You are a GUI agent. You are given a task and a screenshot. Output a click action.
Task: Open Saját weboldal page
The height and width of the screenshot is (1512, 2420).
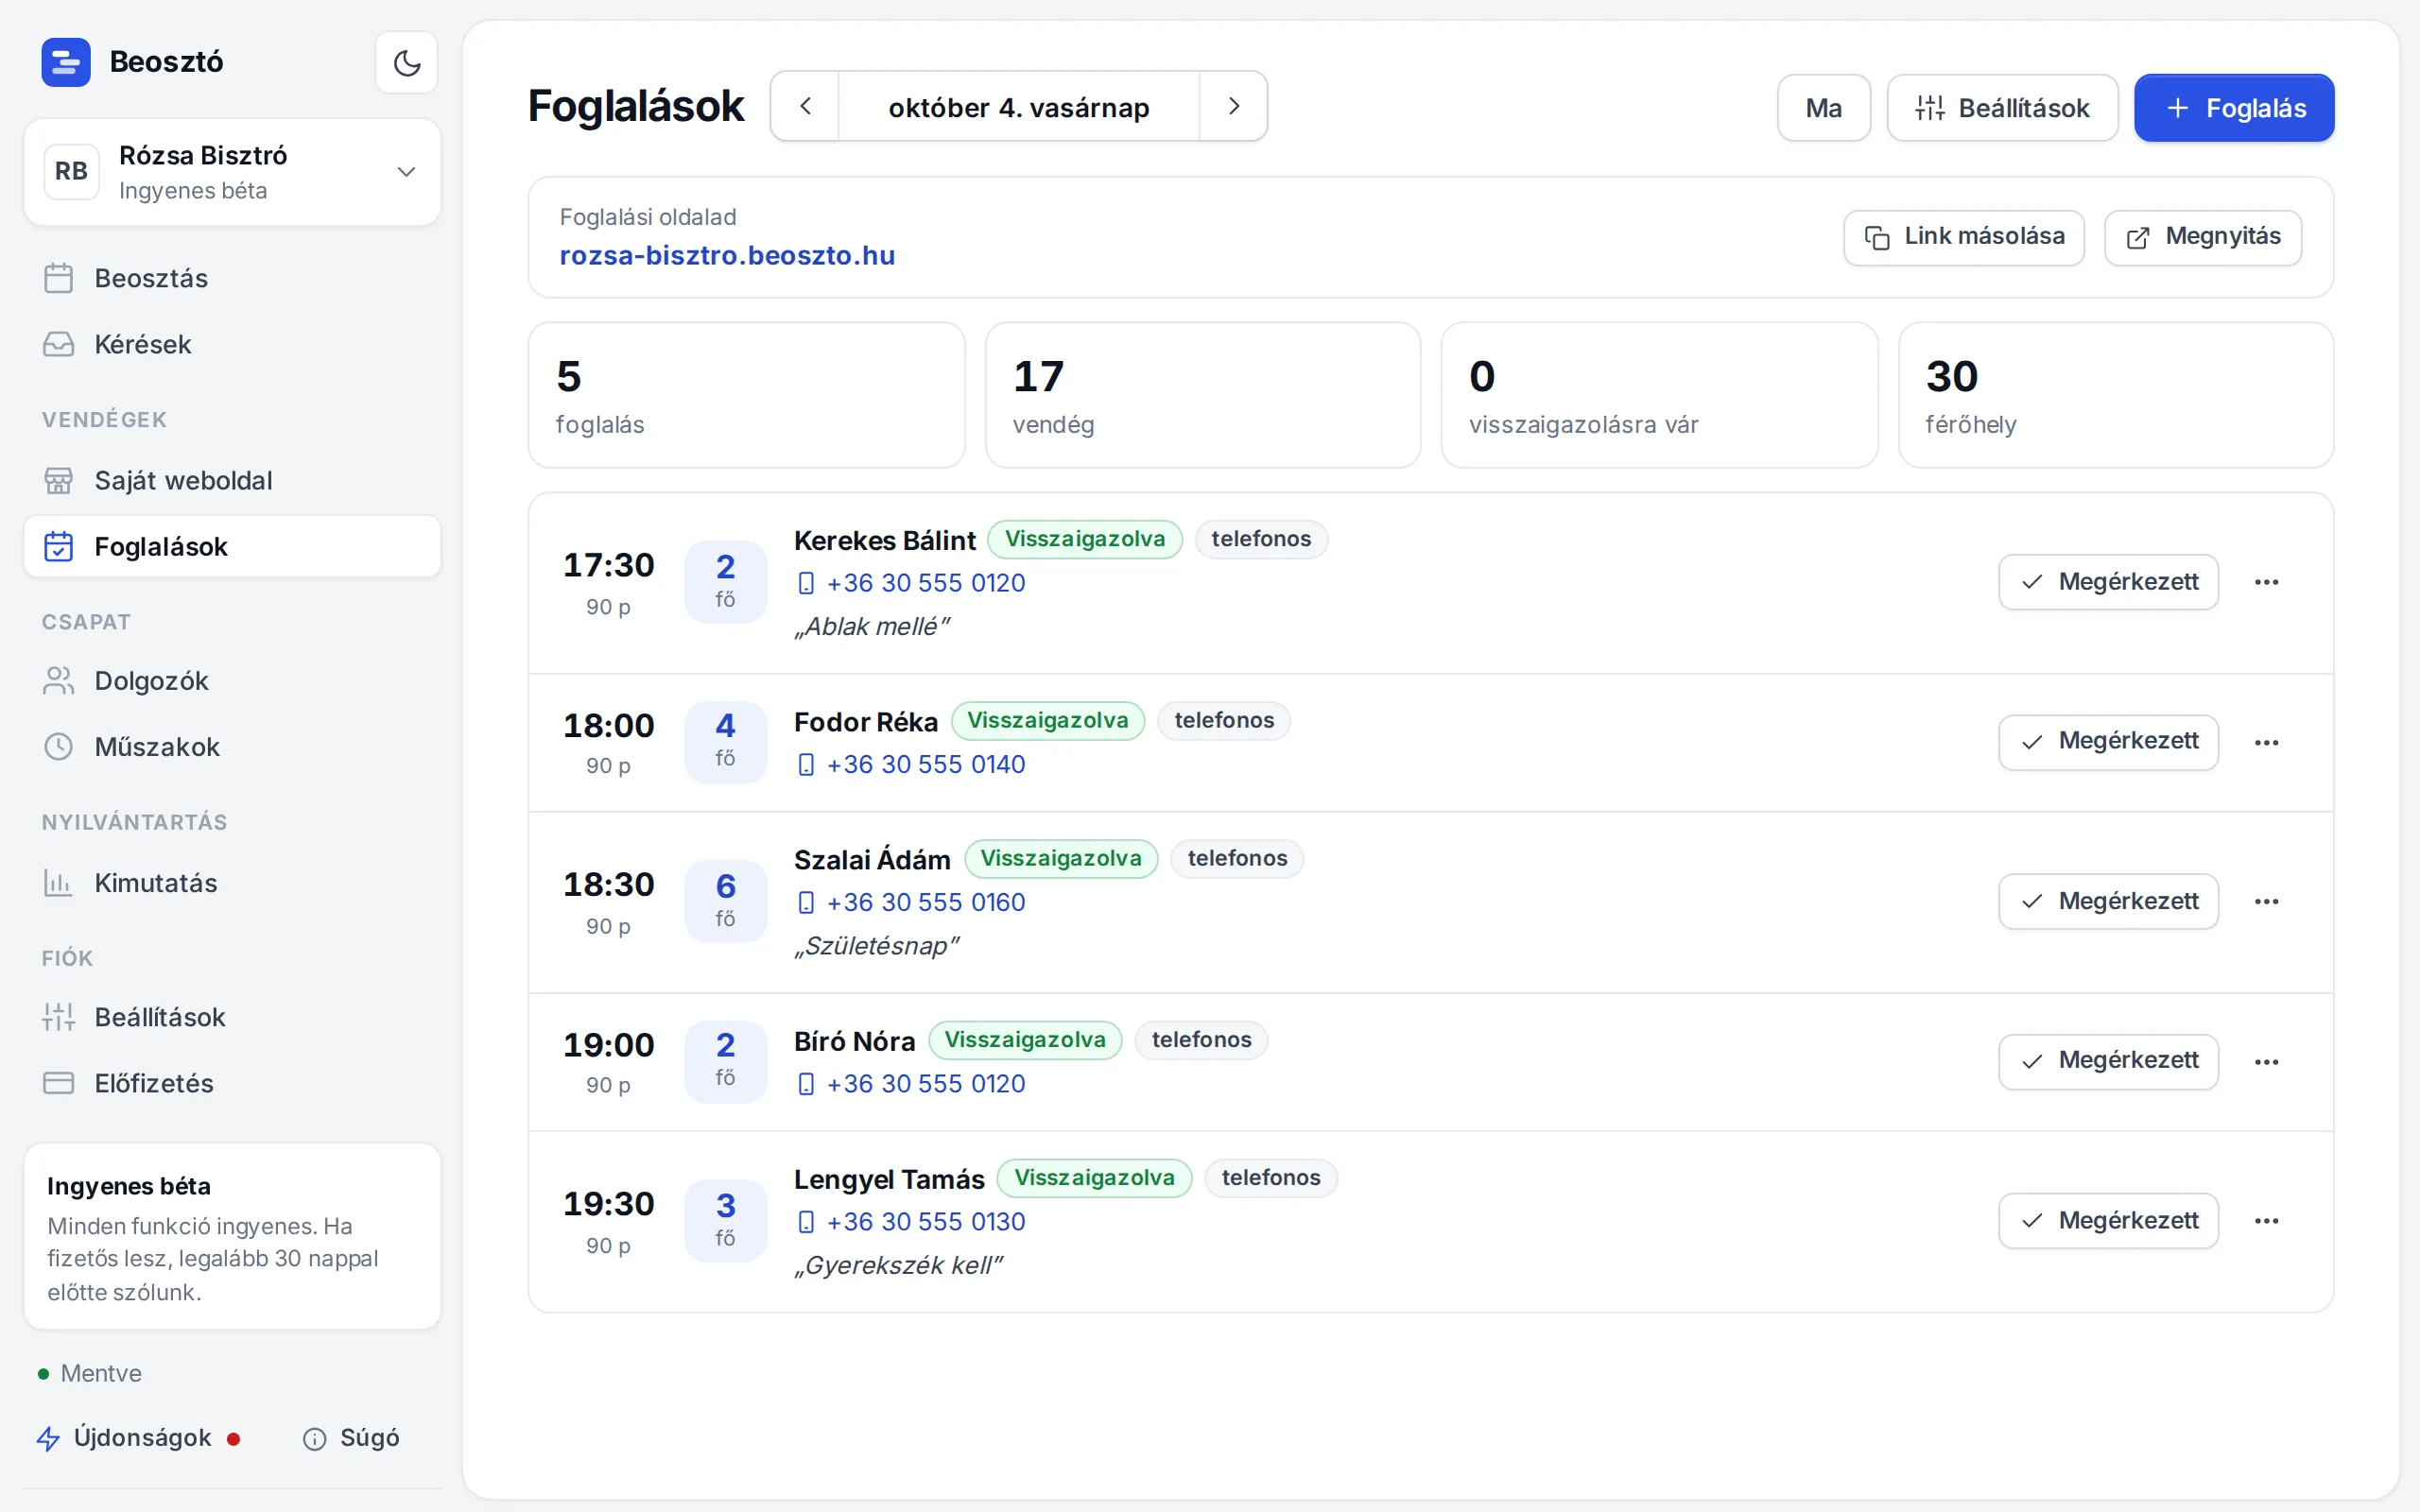(232, 480)
